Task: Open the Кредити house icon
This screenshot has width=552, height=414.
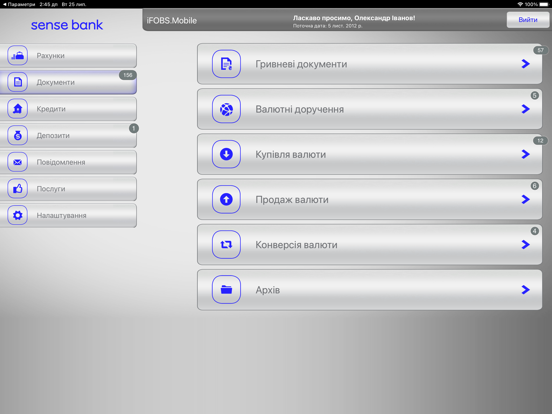Action: (x=18, y=109)
